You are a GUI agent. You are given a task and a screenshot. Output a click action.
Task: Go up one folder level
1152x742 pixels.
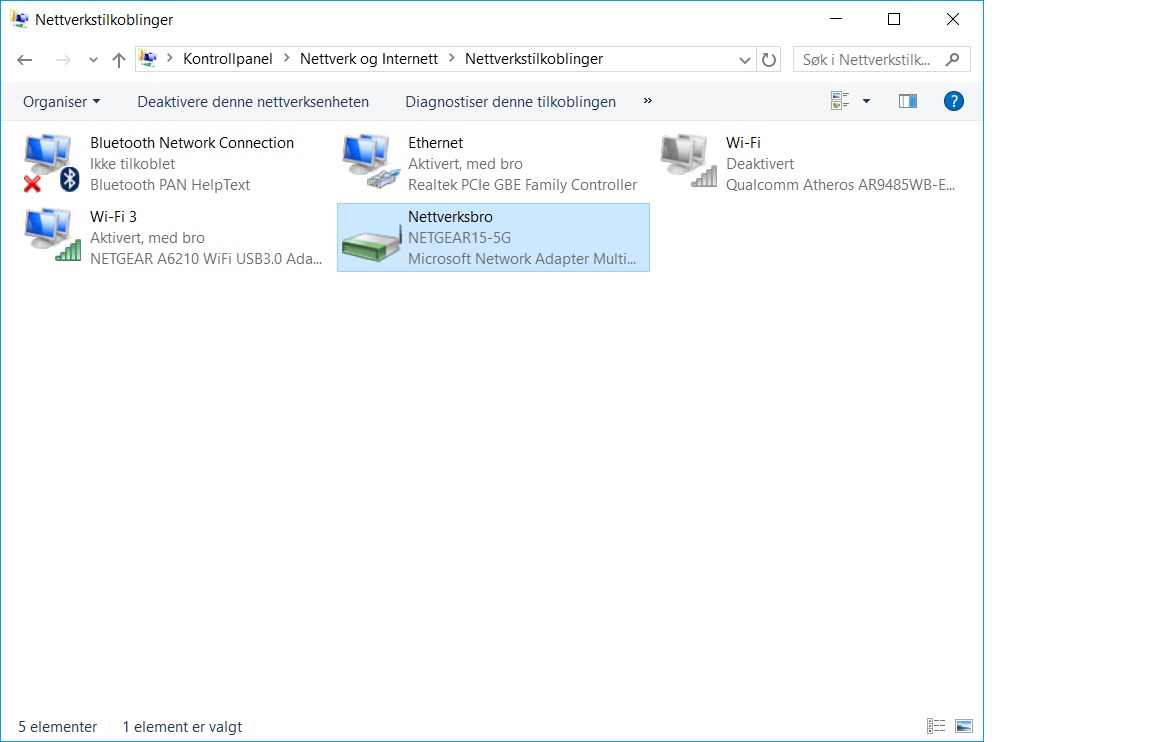click(x=119, y=60)
